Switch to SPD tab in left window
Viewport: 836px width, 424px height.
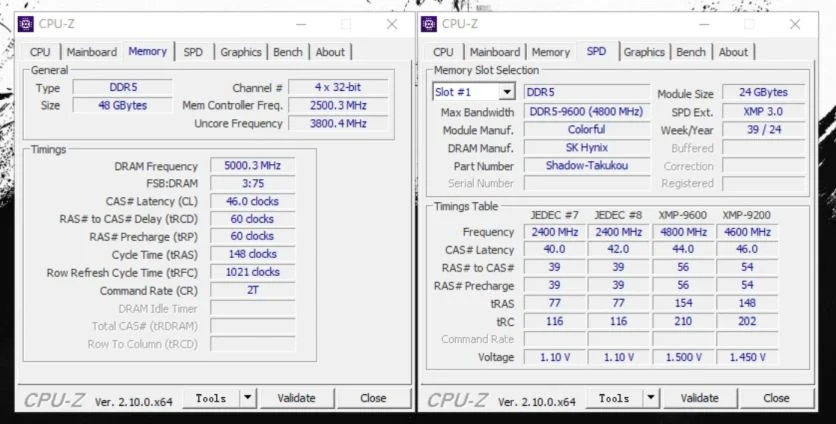[x=193, y=52]
